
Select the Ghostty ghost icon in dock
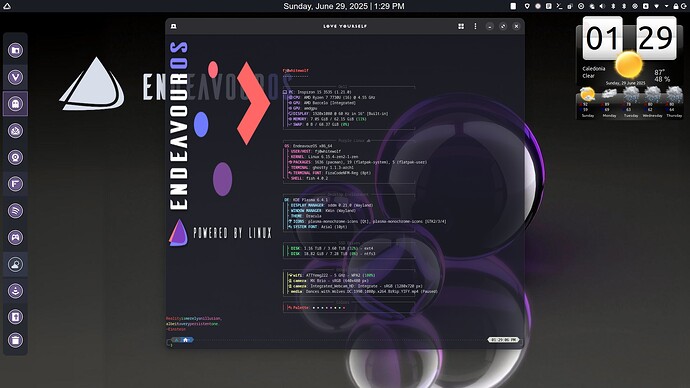point(15,104)
